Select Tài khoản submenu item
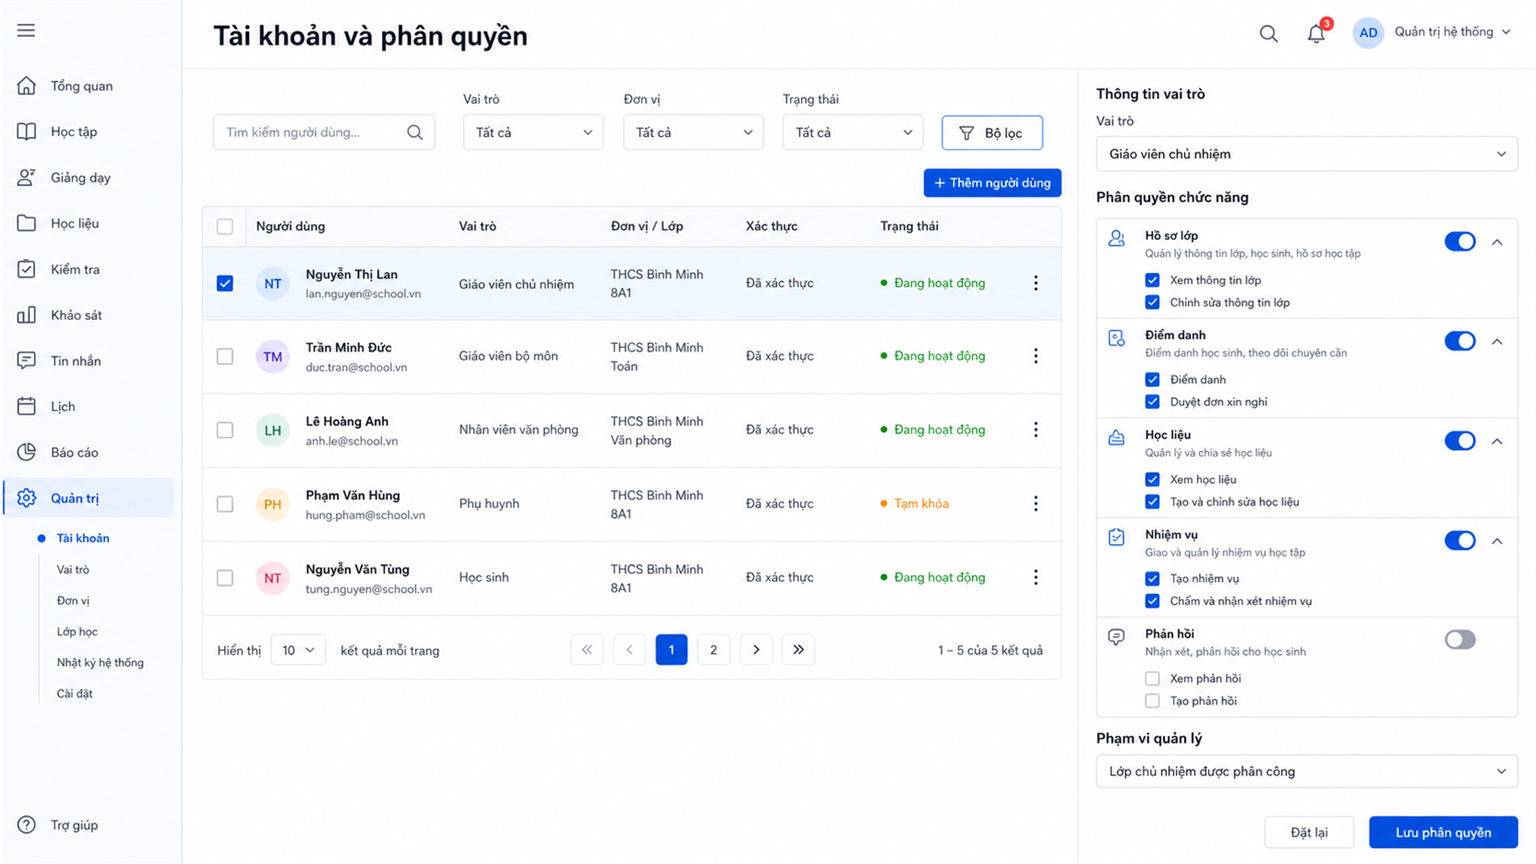This screenshot has width=1536, height=864. pyautogui.click(x=83, y=538)
